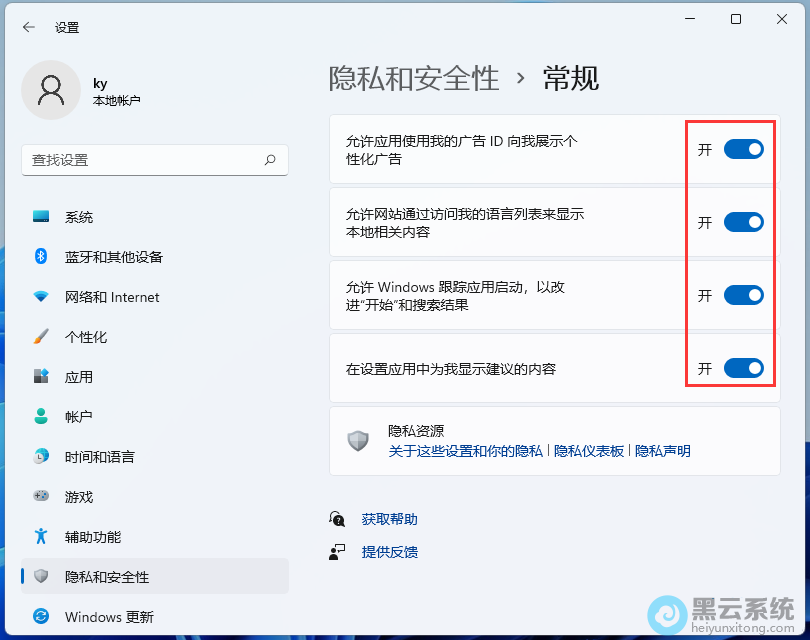Screen dimensions: 810x640
Task: Click the ky user avatar picture
Action: click(50, 90)
